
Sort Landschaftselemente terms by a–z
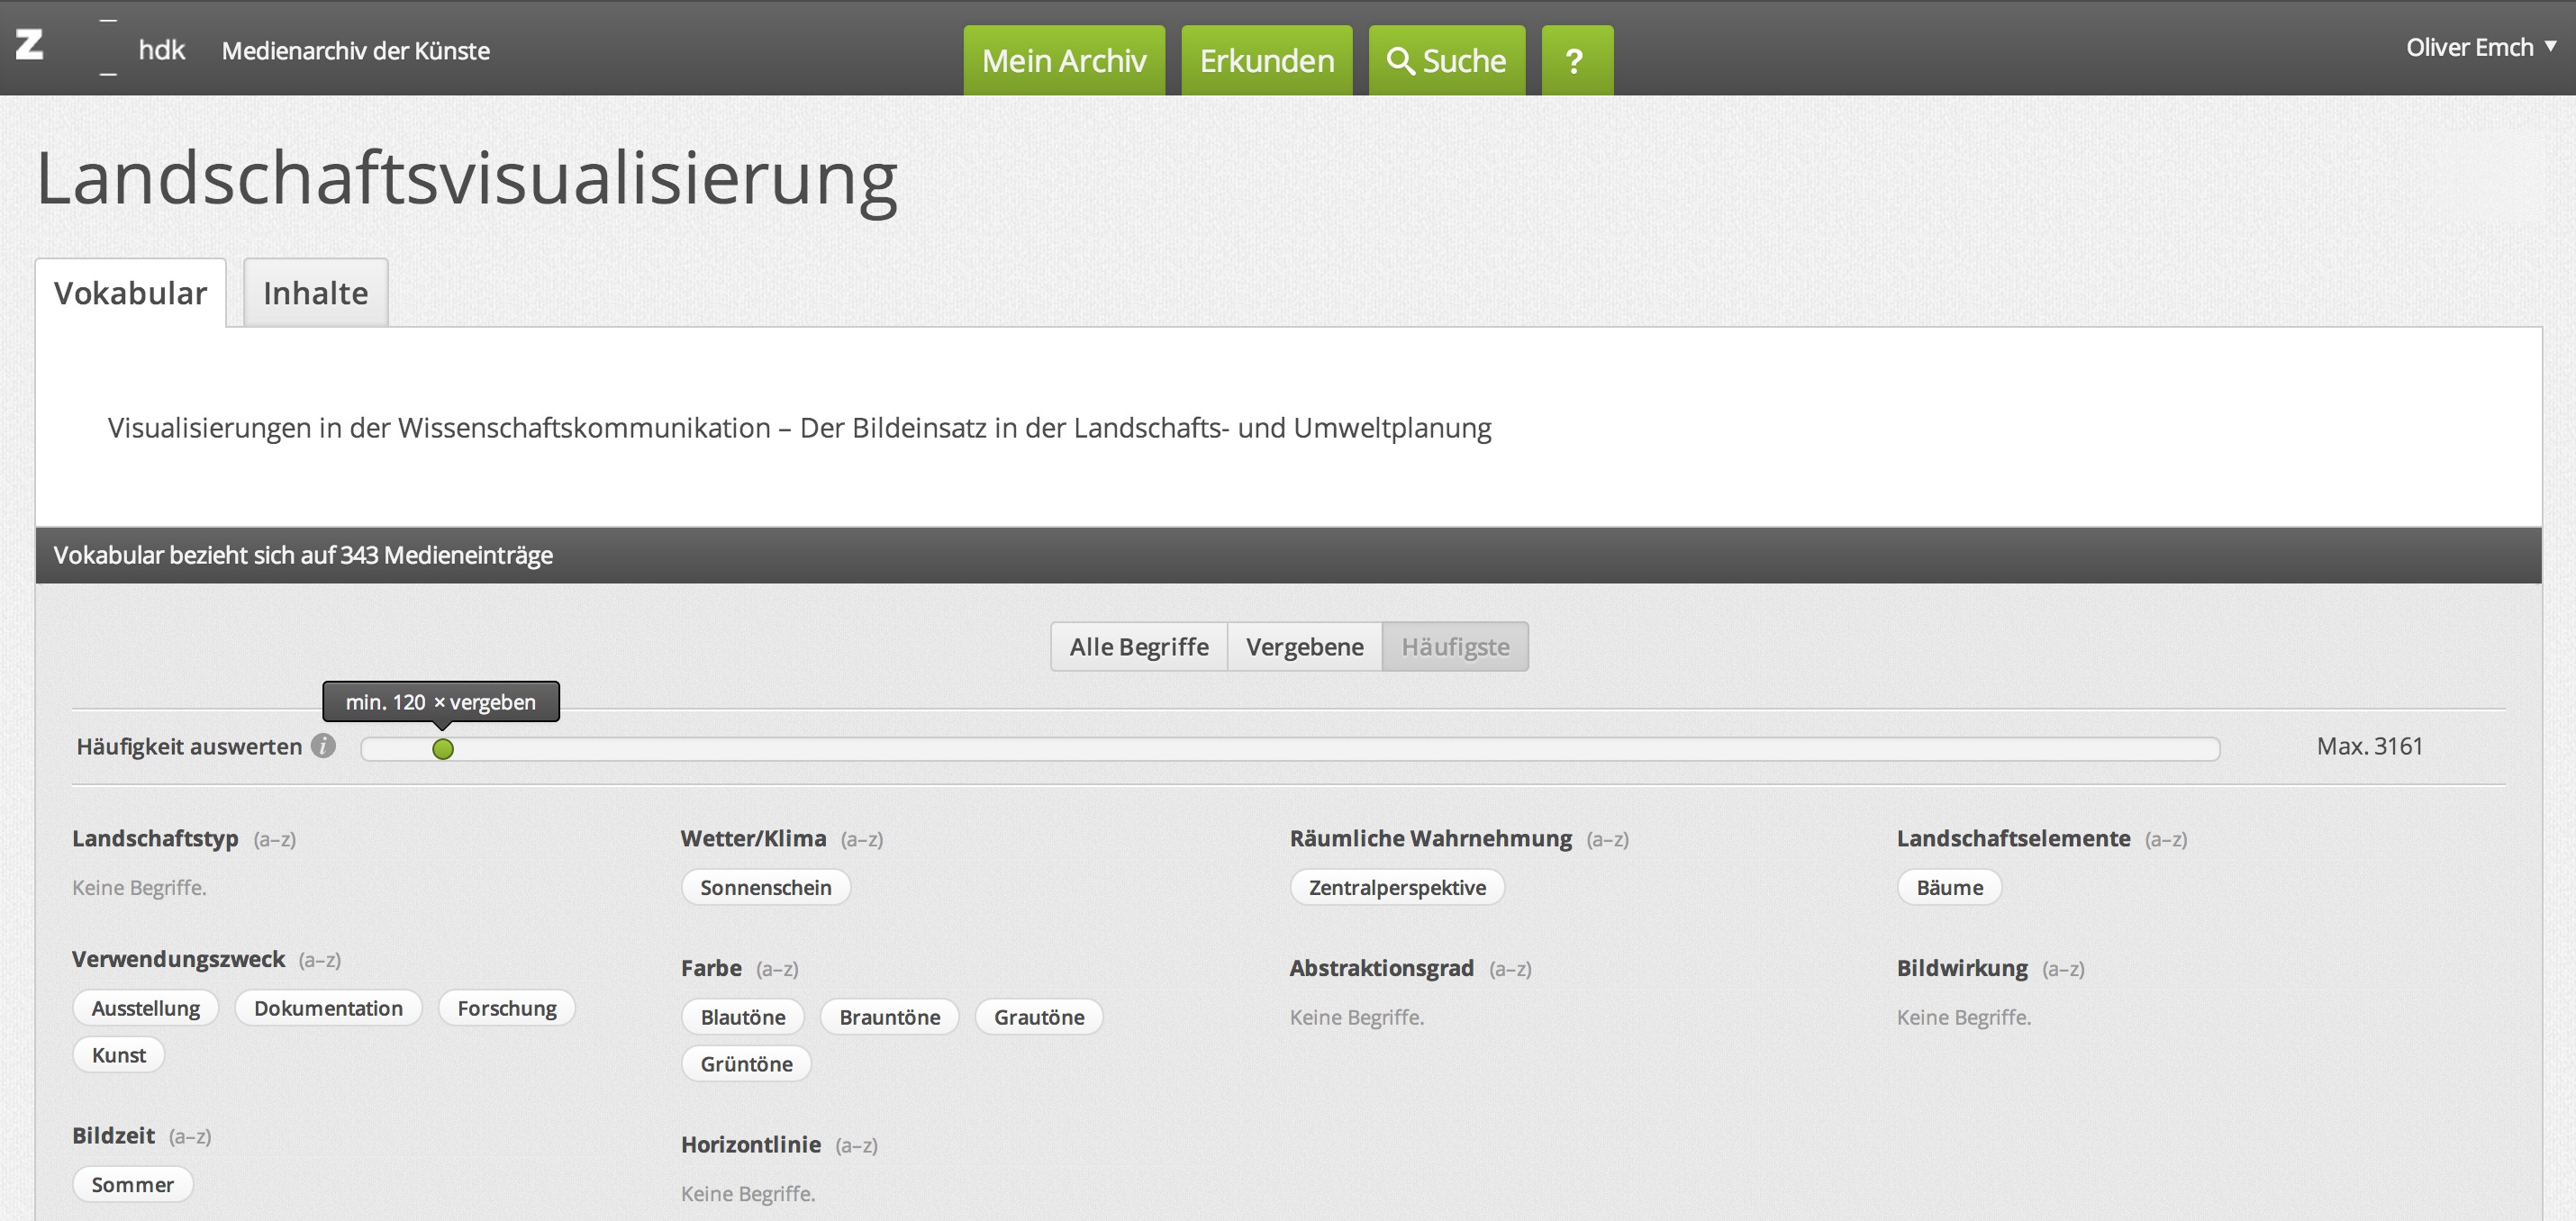coord(2165,839)
